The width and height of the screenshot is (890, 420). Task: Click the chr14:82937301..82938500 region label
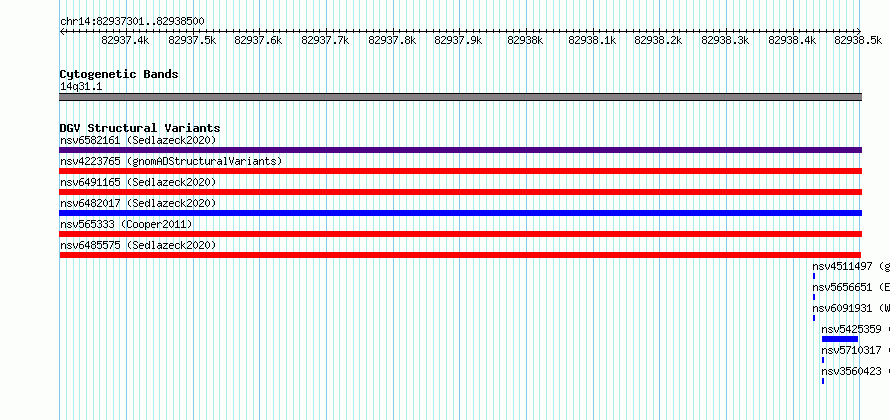tap(132, 21)
